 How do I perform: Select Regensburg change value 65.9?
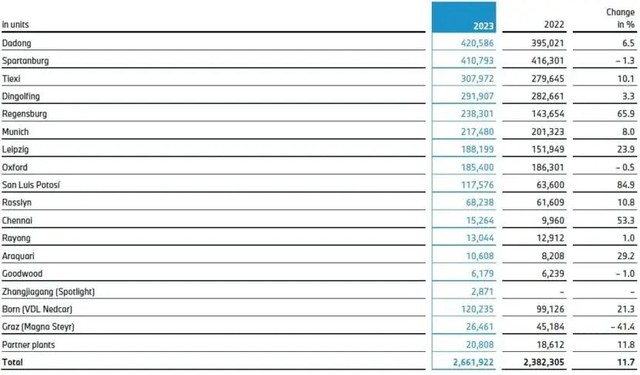(x=626, y=114)
